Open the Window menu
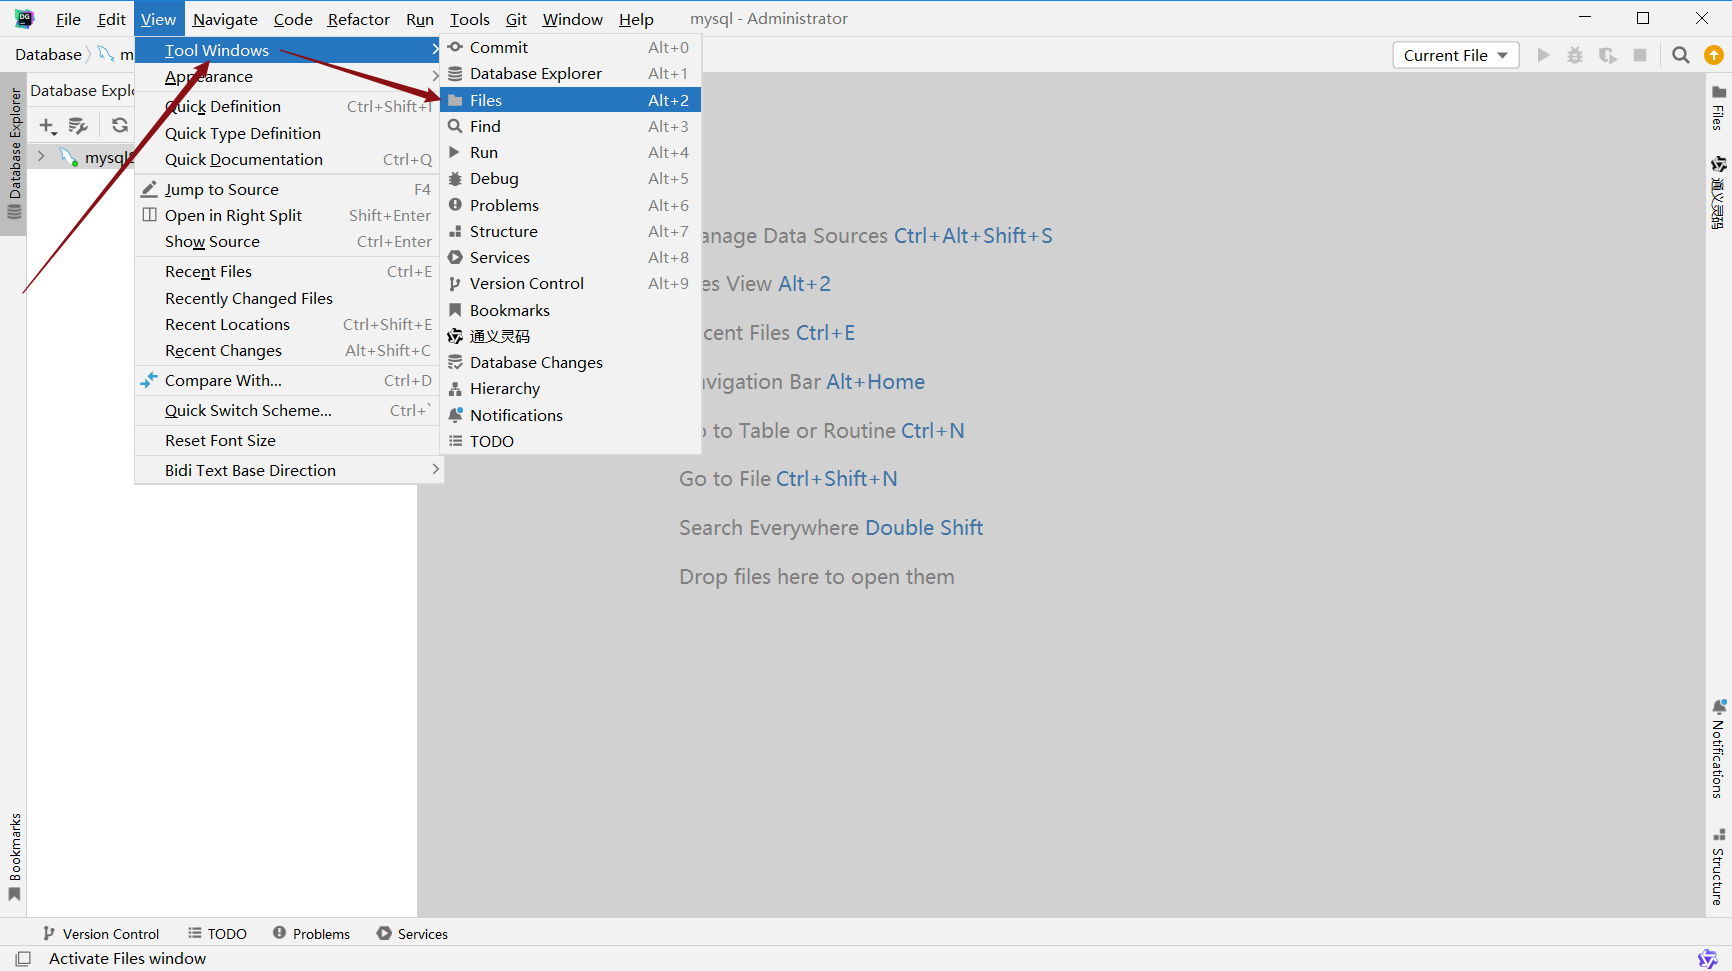This screenshot has height=971, width=1732. pyautogui.click(x=572, y=19)
